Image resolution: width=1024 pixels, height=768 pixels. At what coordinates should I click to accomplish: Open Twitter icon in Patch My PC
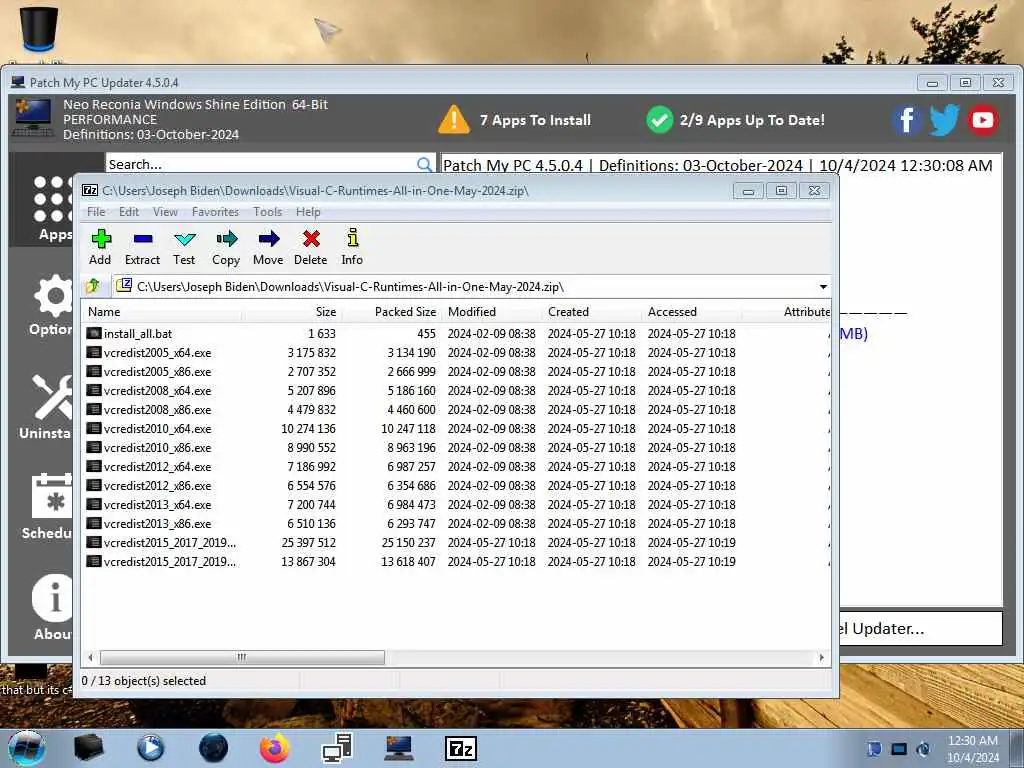click(944, 120)
